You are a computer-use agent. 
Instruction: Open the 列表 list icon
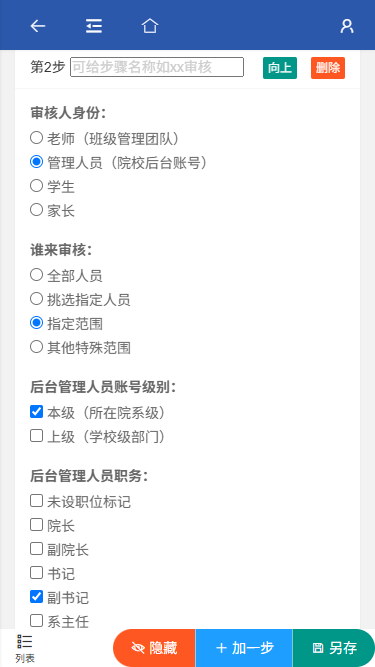(x=25, y=648)
